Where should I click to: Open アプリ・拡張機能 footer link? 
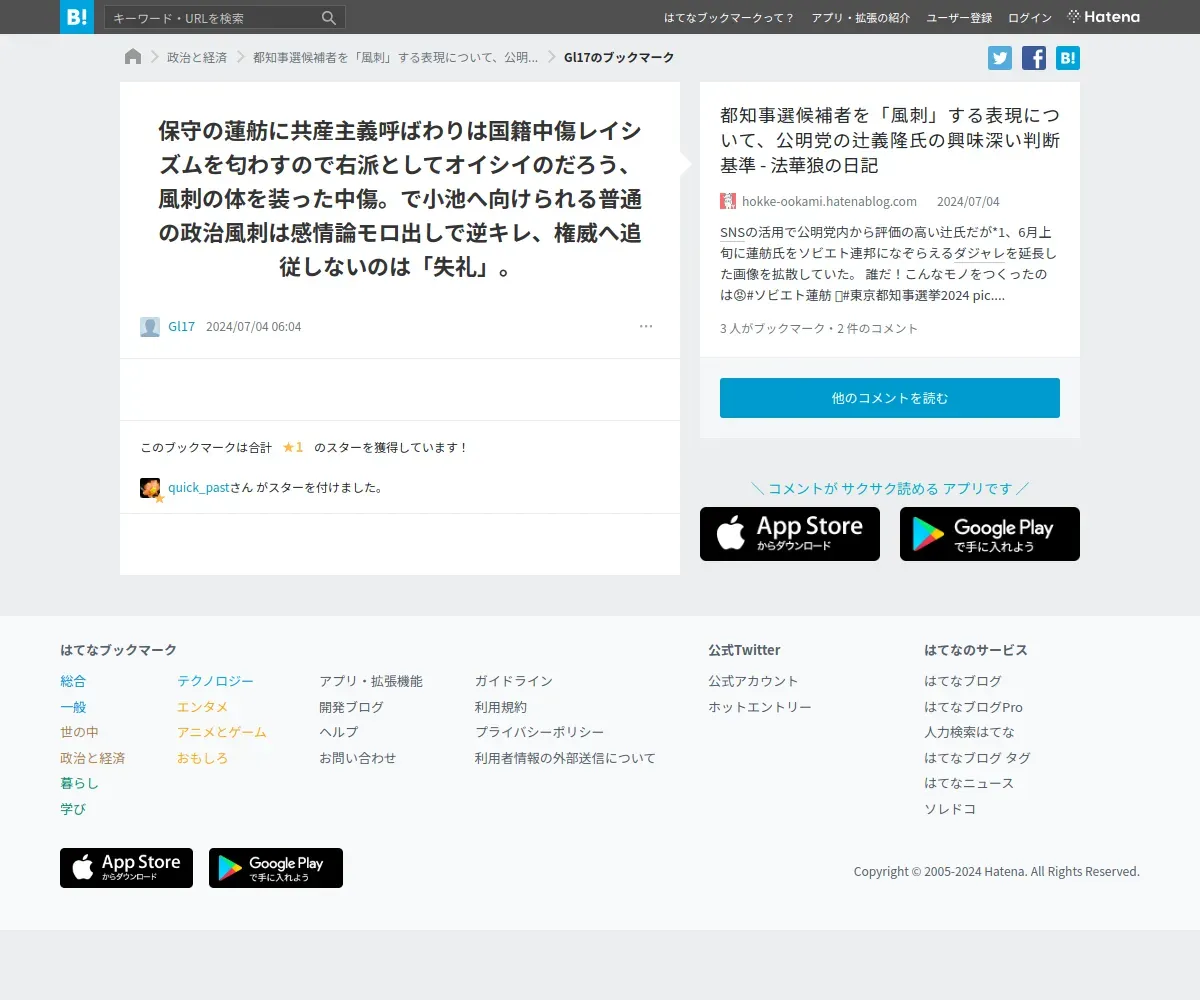[x=371, y=681]
